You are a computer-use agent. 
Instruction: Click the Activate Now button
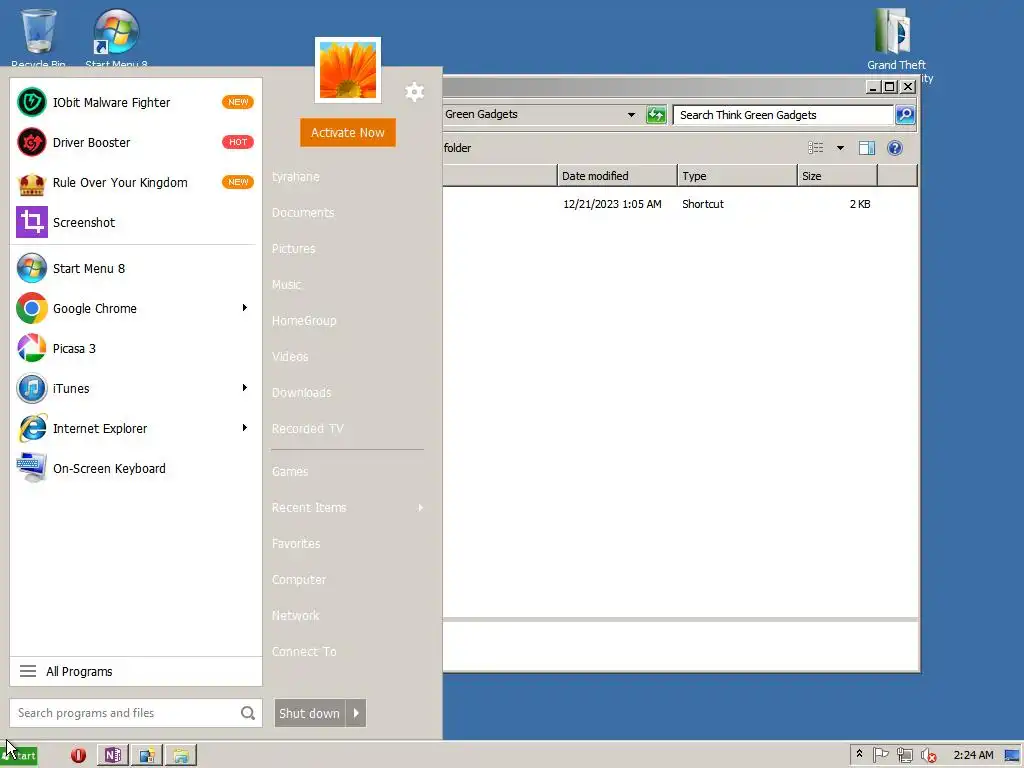[x=347, y=133]
